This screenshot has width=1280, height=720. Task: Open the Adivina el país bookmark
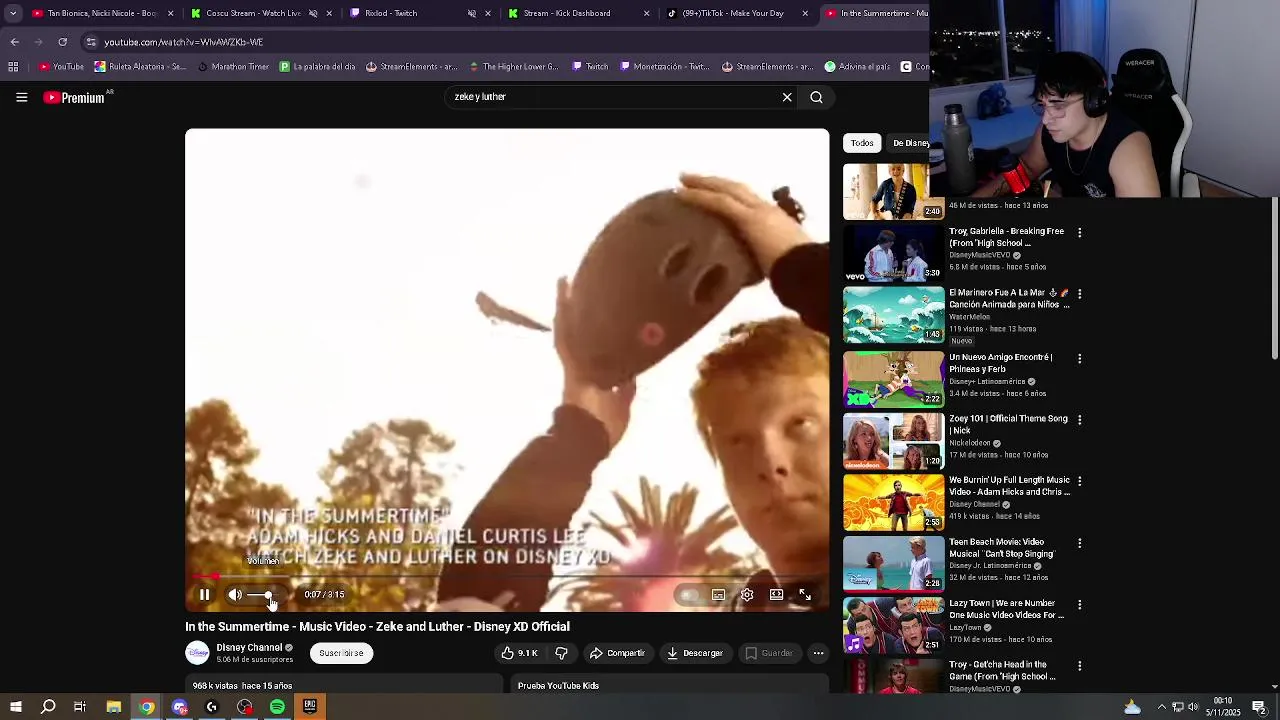[857, 67]
